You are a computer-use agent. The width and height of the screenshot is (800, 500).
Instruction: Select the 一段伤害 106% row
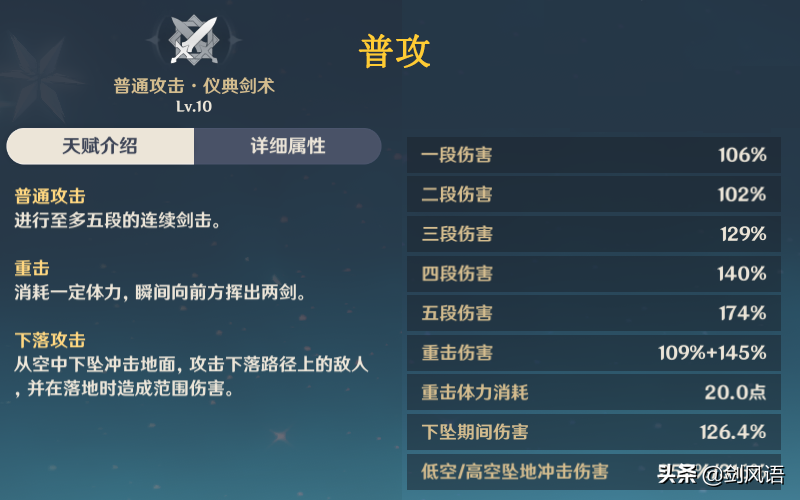(594, 155)
